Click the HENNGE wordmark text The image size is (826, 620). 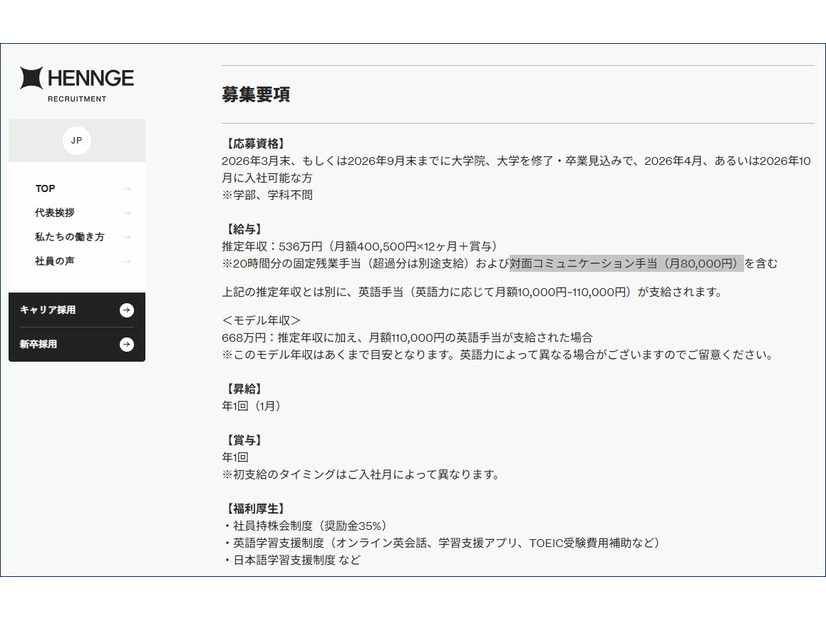click(x=89, y=76)
